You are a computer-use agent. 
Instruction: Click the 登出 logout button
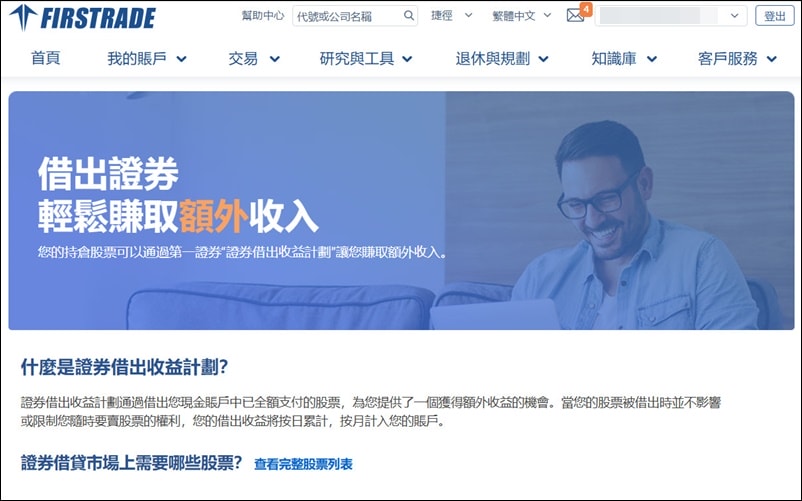[774, 16]
